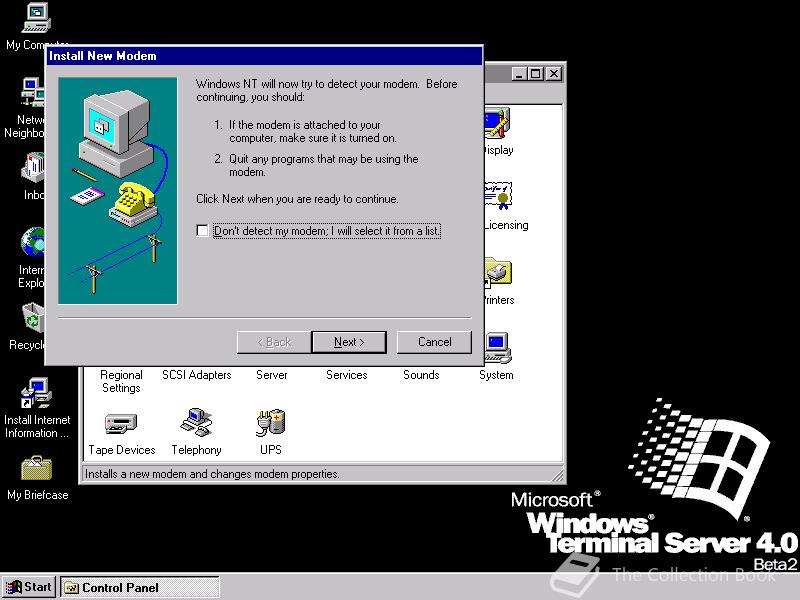800x600 pixels.
Task: Select the Display icon in Control Panel
Action: [497, 123]
